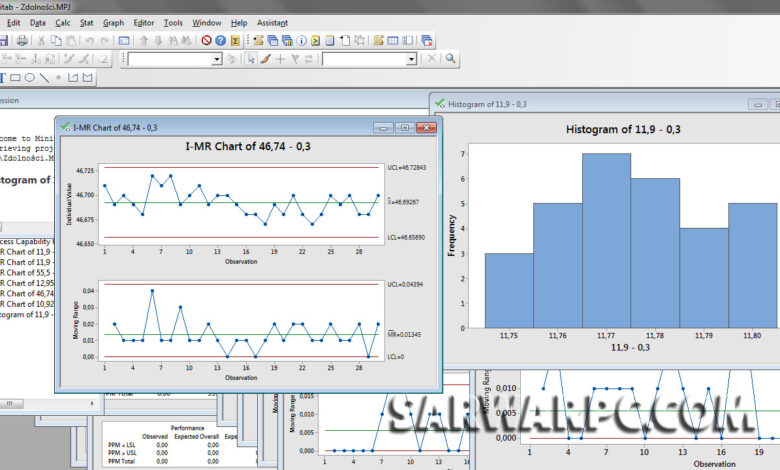This screenshot has width=780, height=470.
Task: Show the current Worksheet window icon
Action: [393, 41]
